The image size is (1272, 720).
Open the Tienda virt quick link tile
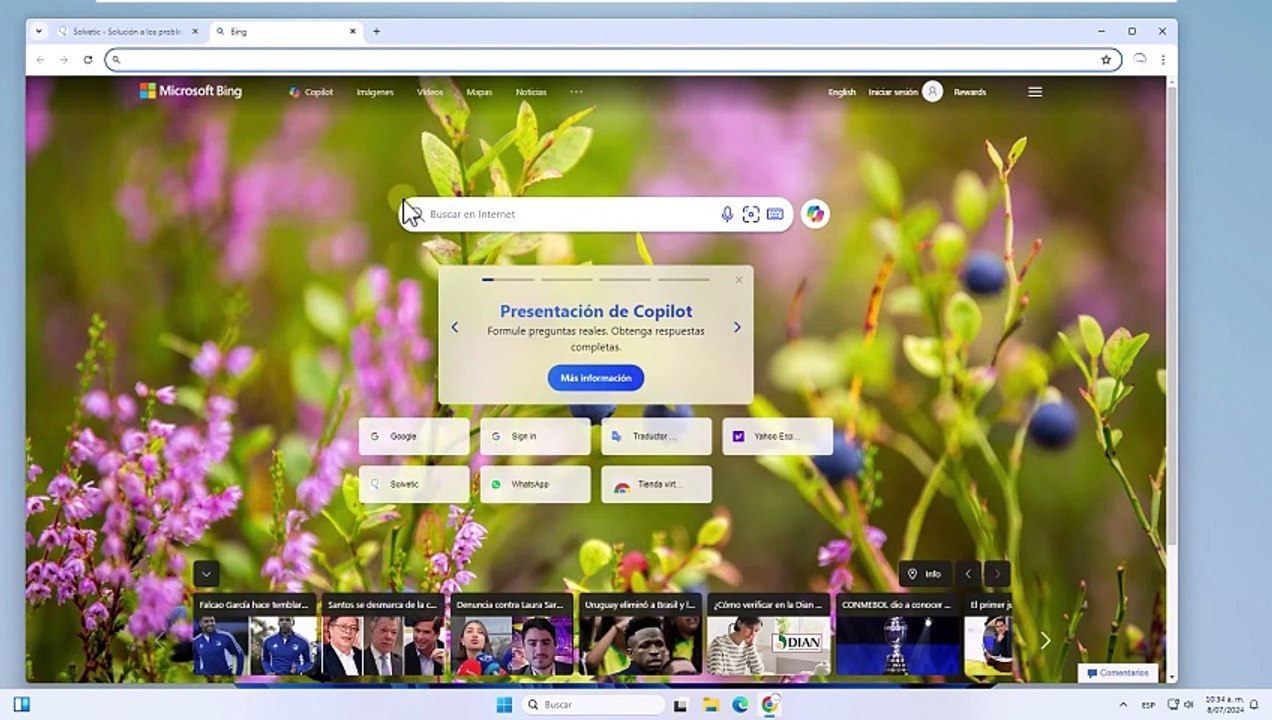(656, 484)
